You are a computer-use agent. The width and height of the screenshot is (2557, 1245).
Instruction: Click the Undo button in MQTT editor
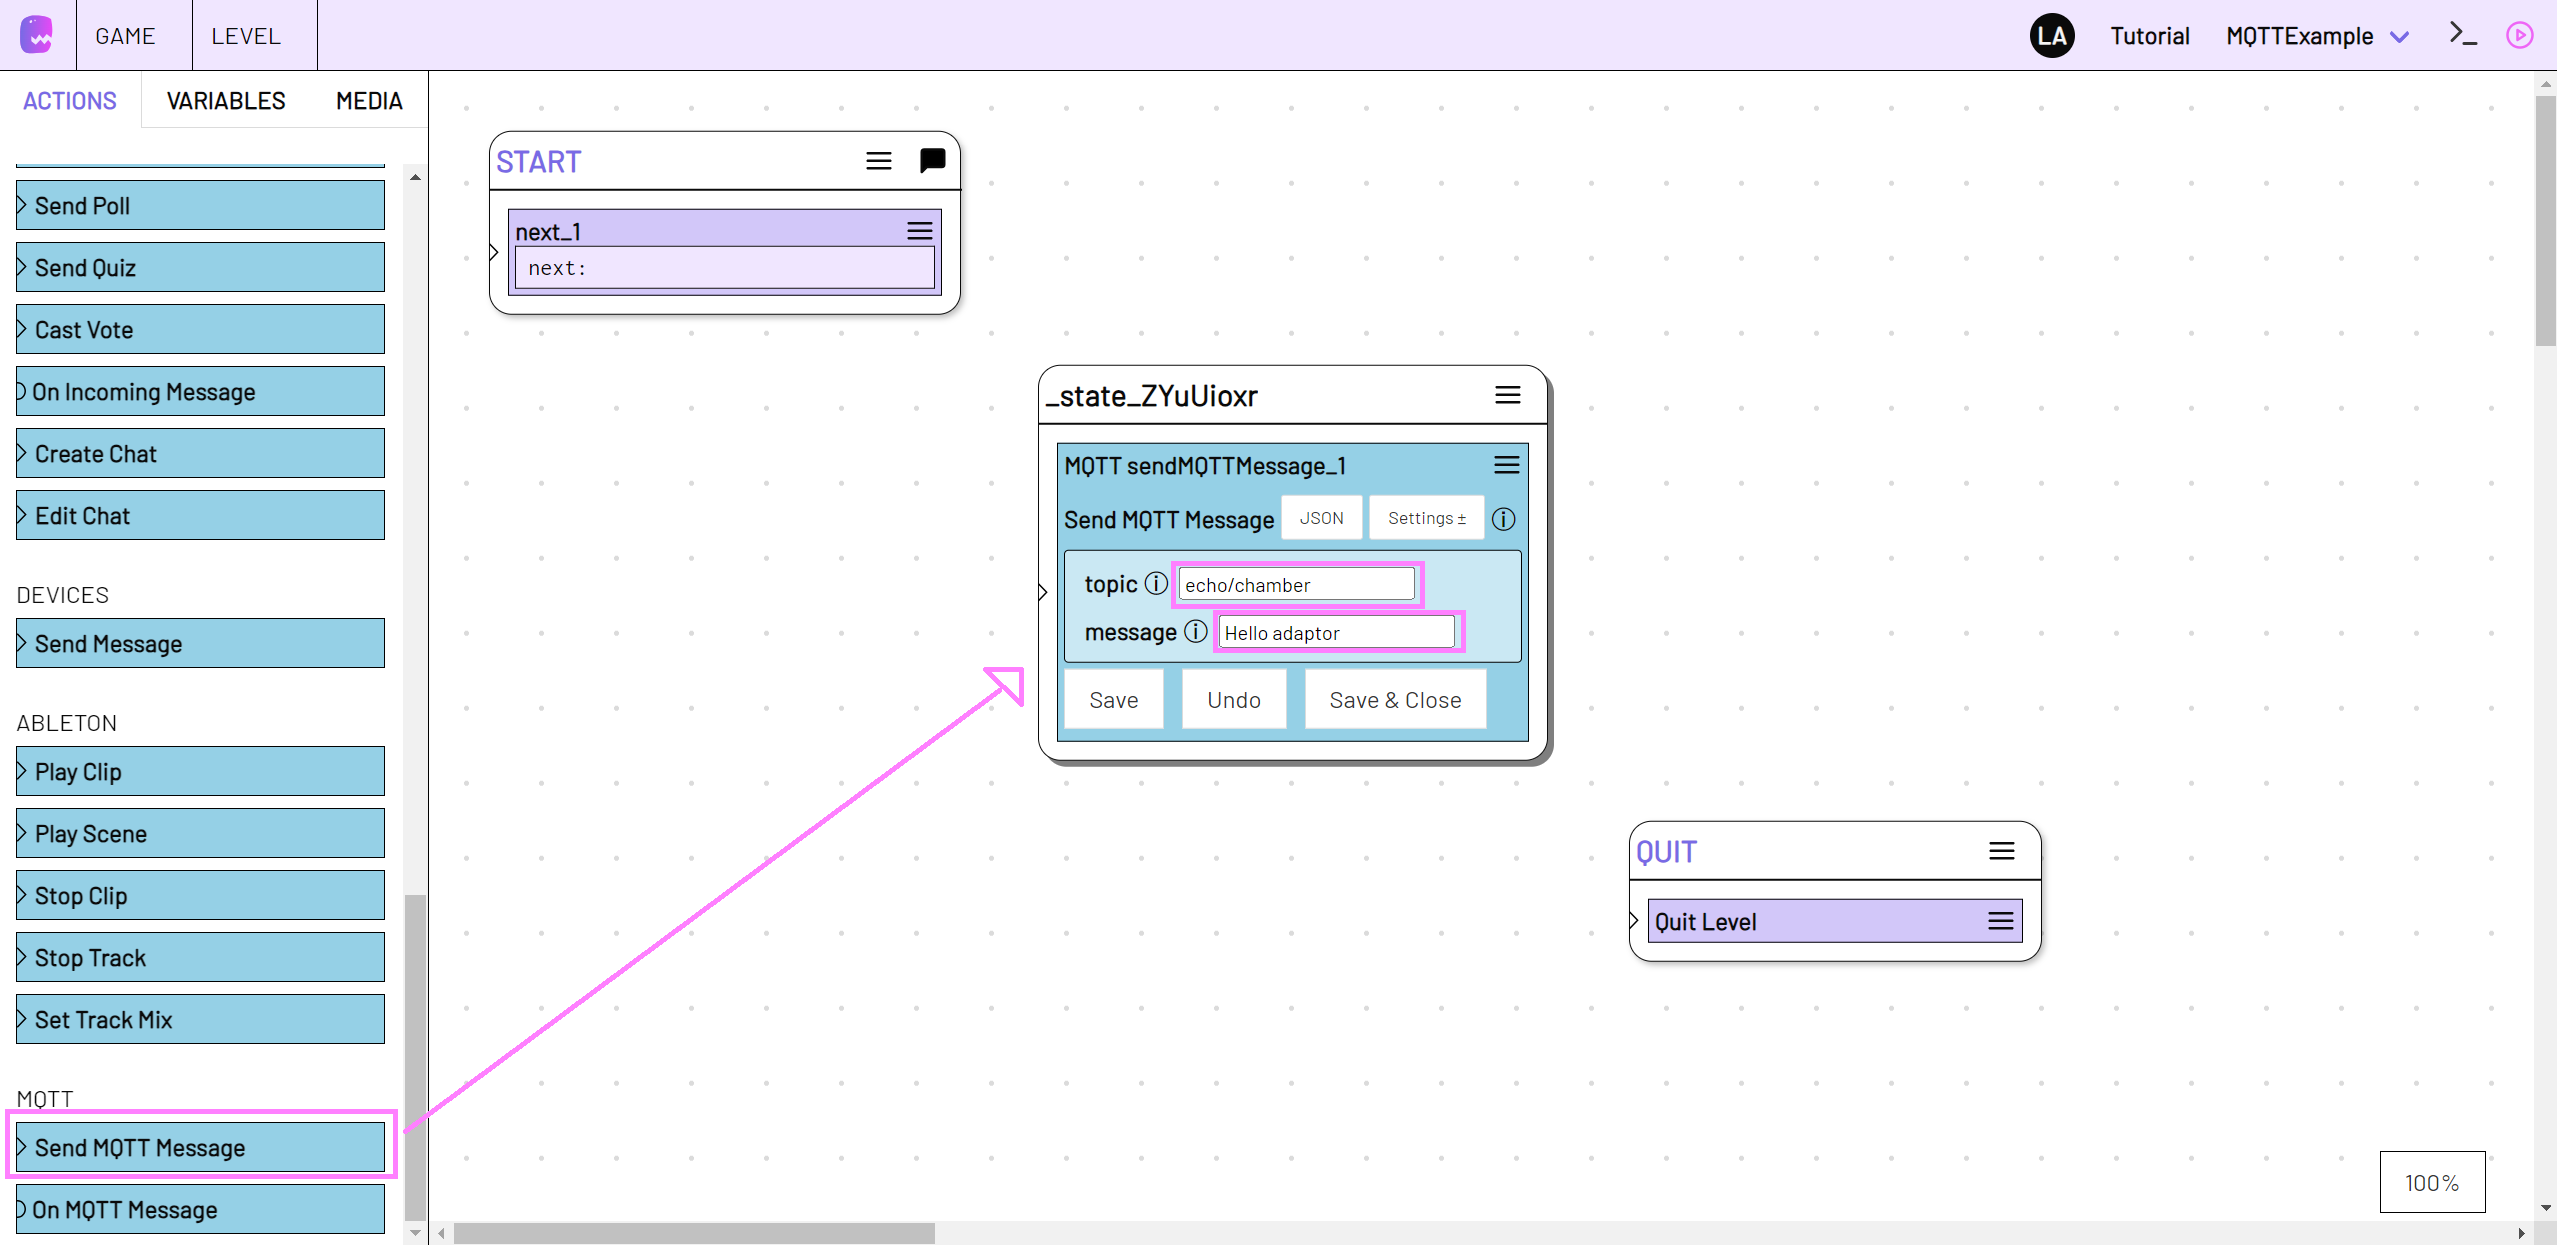(1234, 700)
